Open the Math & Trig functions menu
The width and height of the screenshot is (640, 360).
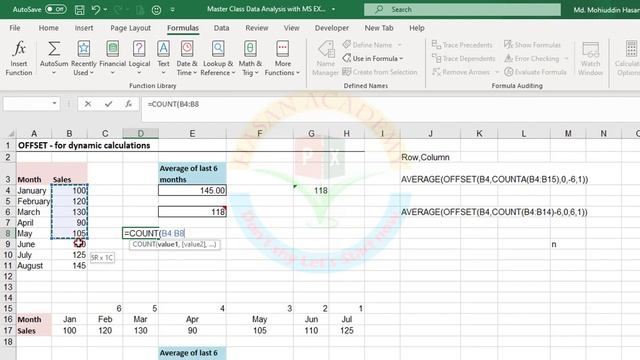coord(250,58)
